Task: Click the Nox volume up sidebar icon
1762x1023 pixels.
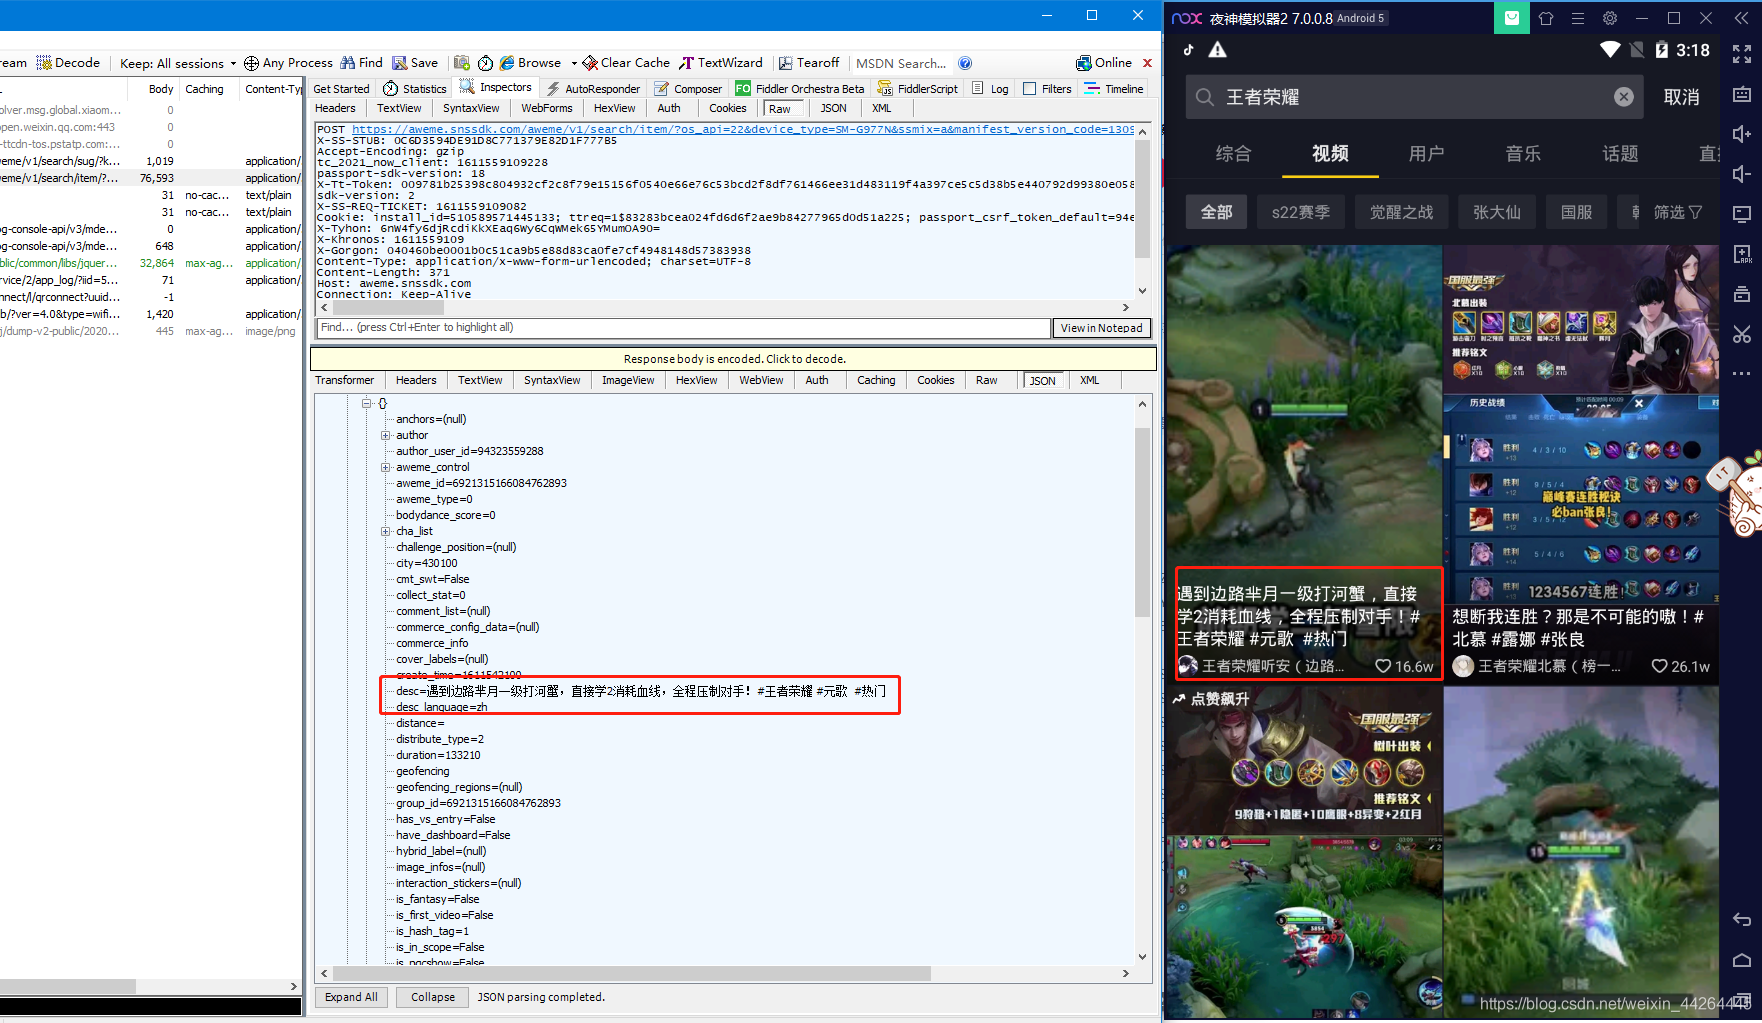Action: 1742,134
